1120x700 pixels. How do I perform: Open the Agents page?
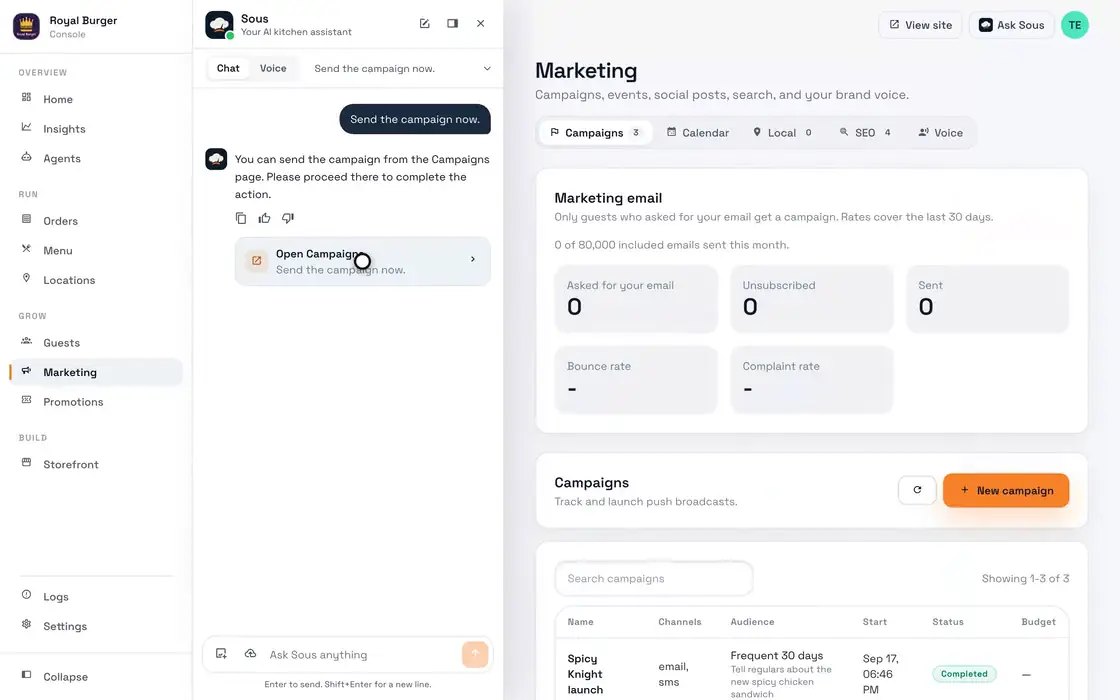click(96, 159)
